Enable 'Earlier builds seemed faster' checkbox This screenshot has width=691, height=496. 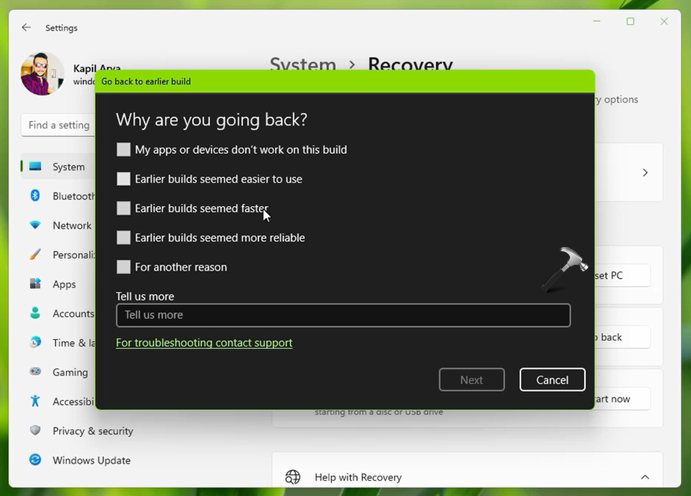(x=124, y=208)
